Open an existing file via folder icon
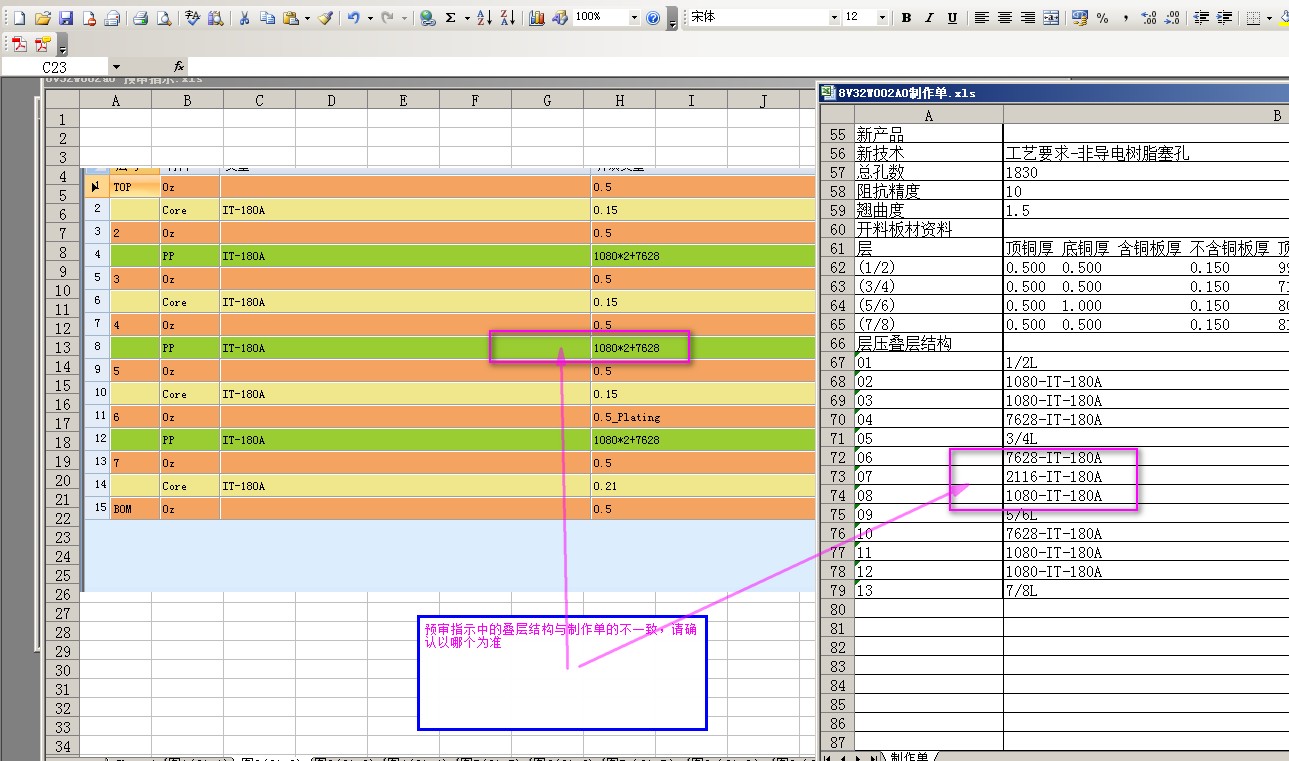This screenshot has width=1289, height=761. click(x=42, y=18)
